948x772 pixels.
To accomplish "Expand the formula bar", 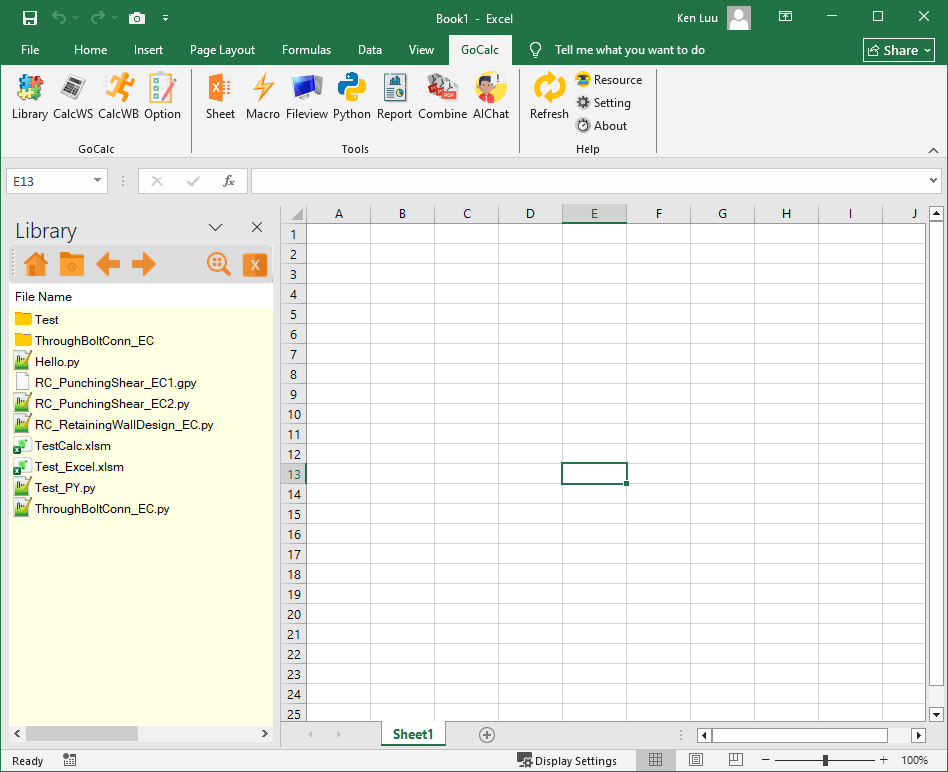I will pos(933,180).
